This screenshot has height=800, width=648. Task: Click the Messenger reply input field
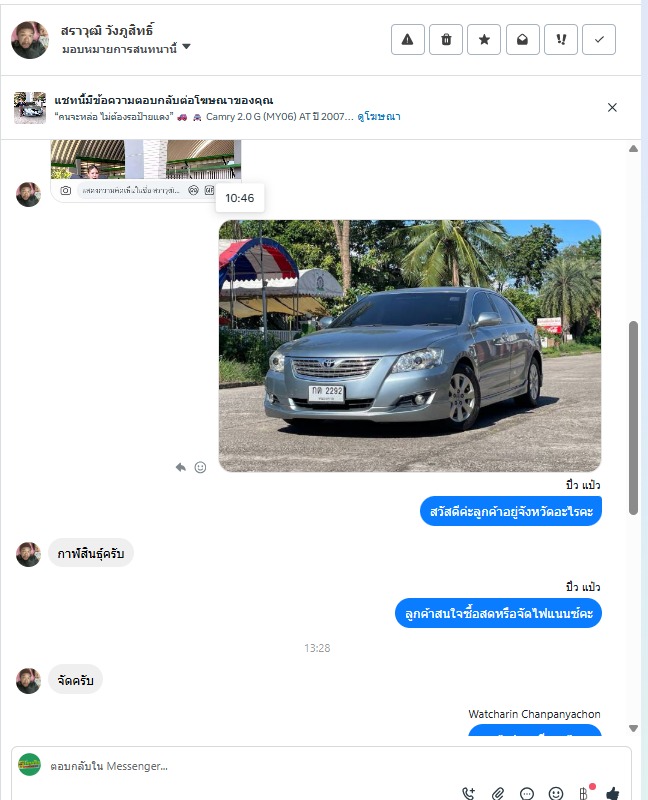pyautogui.click(x=327, y=766)
